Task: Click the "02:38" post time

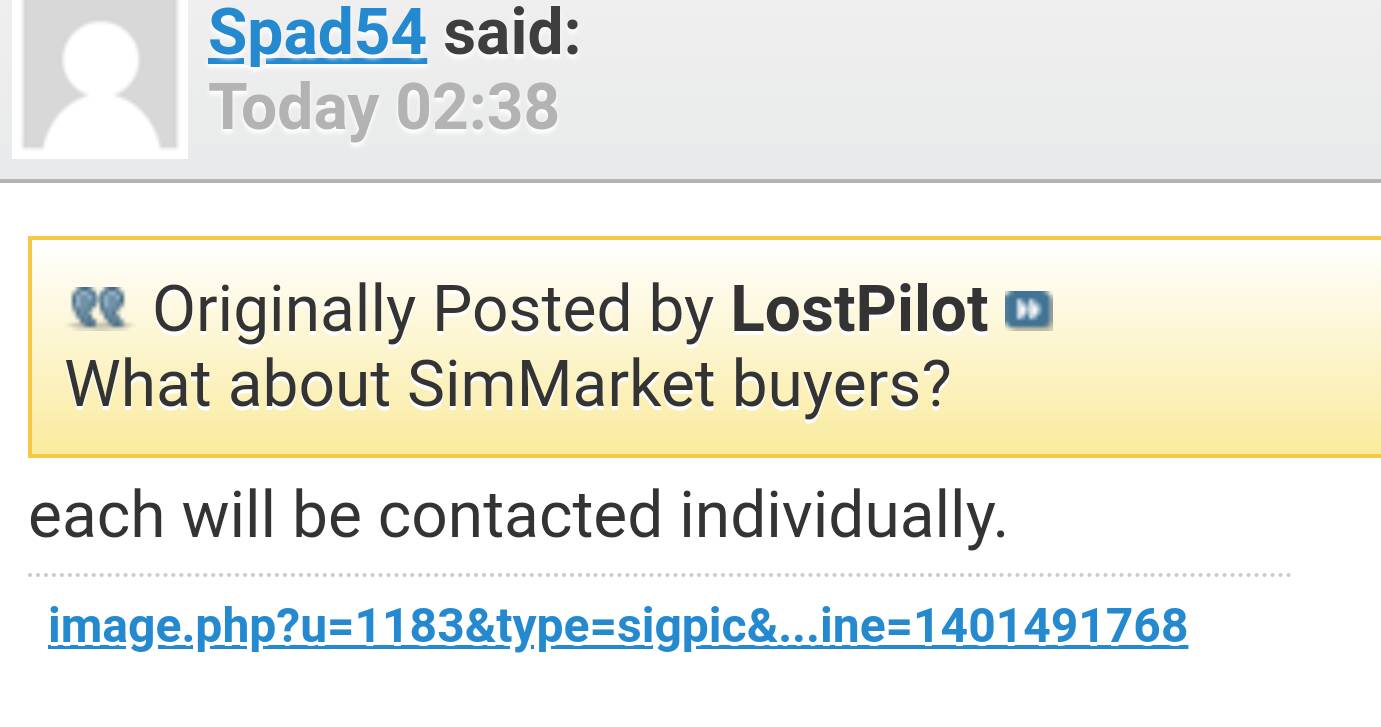Action: 477,107
